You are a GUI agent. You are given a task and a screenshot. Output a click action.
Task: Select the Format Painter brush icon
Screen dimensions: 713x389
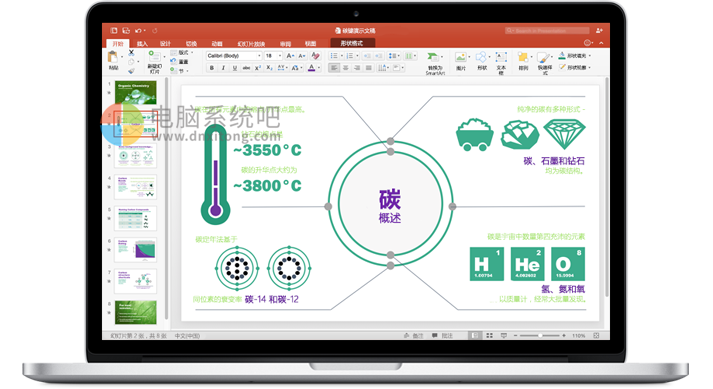click(131, 71)
